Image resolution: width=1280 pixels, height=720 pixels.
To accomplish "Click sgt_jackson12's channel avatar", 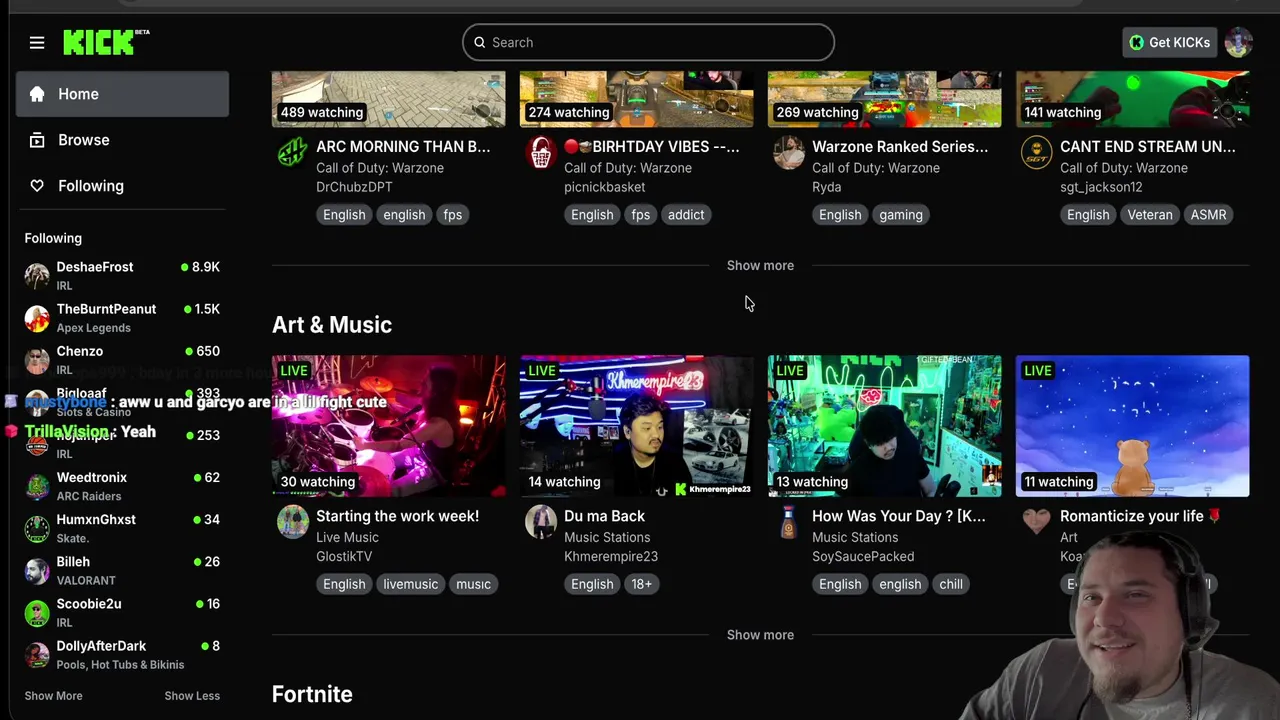I will 1037,152.
